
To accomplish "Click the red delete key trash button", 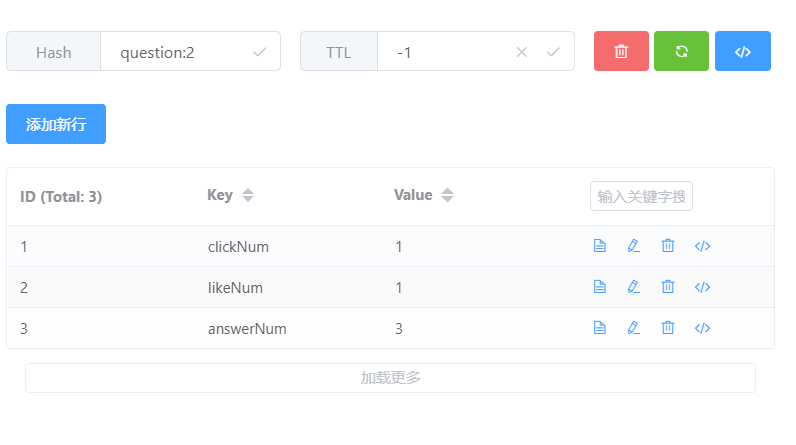I will pos(621,51).
